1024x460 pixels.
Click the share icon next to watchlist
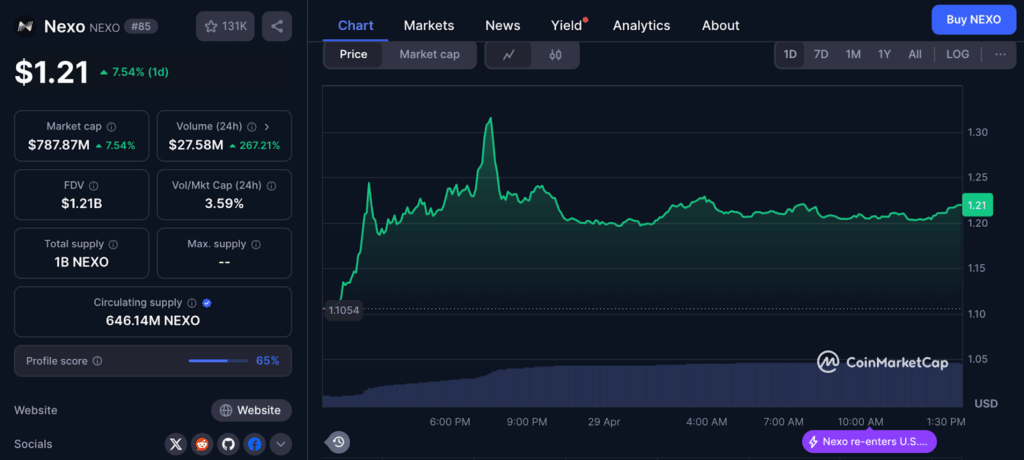(277, 27)
